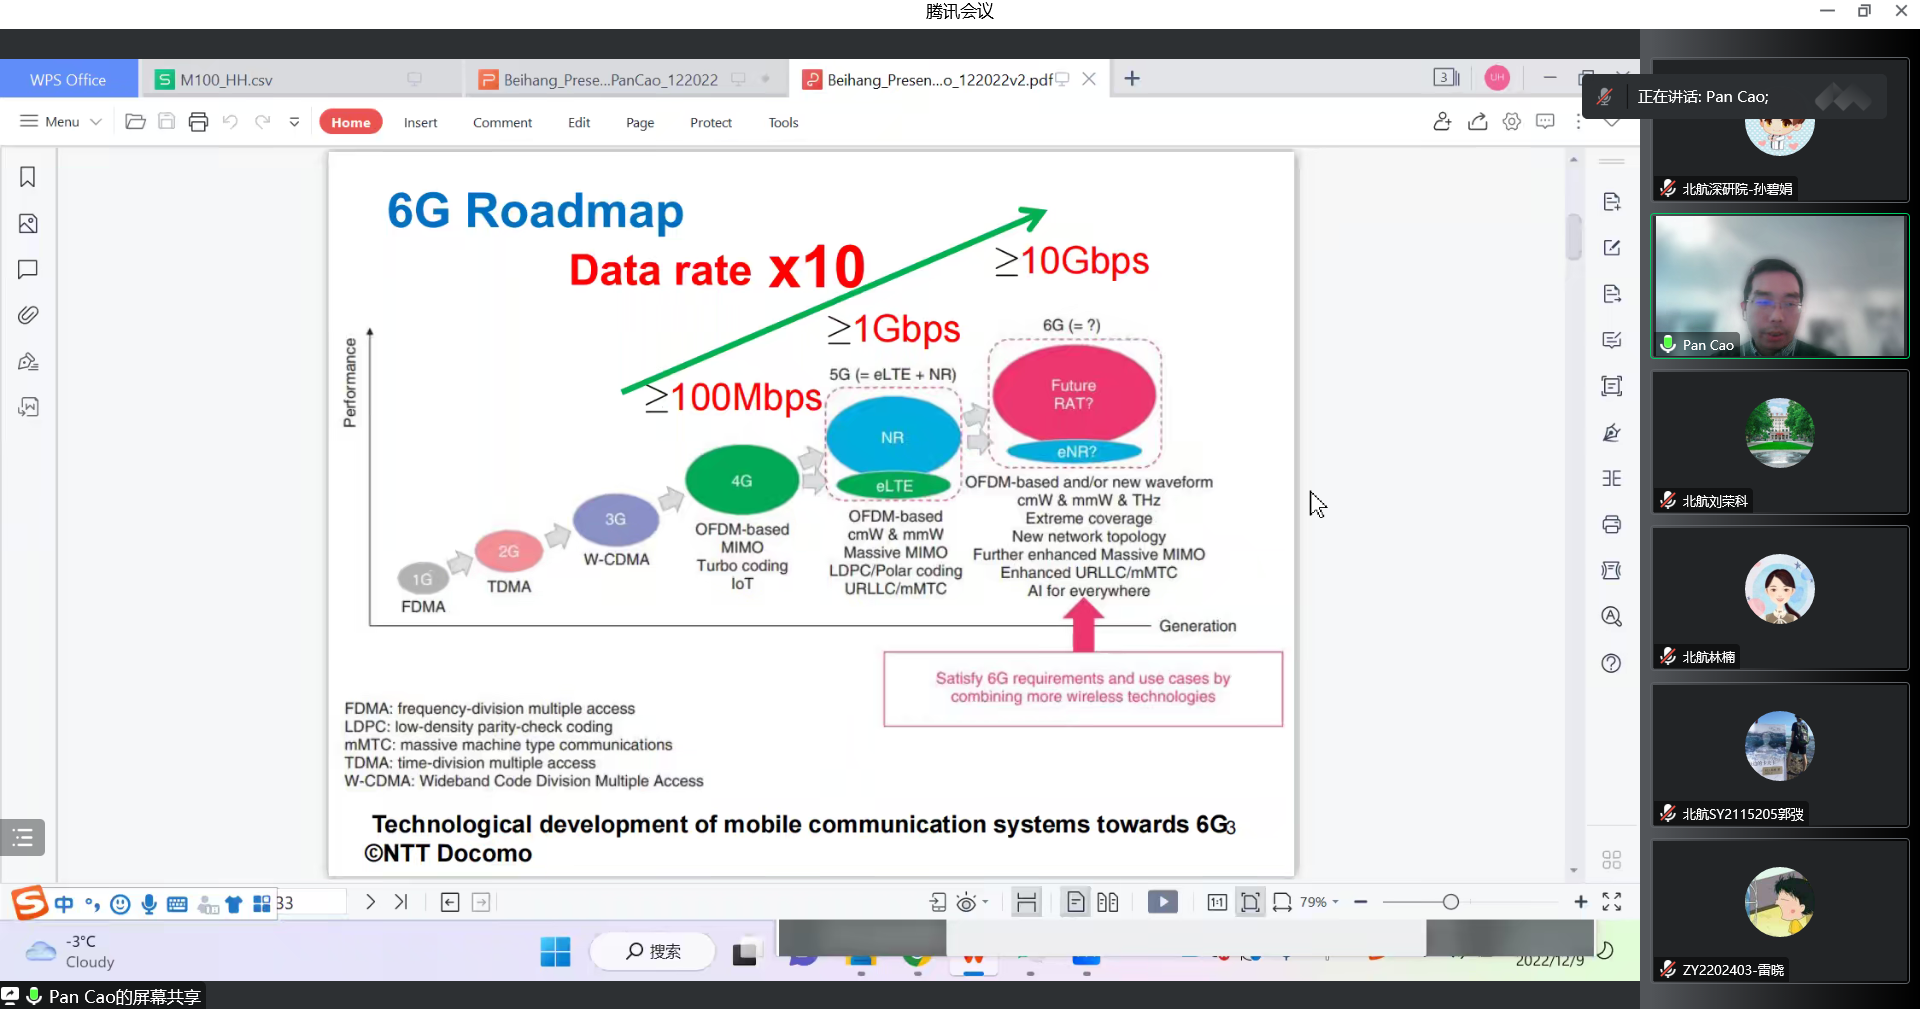Click the share arrow icon

point(1477,122)
